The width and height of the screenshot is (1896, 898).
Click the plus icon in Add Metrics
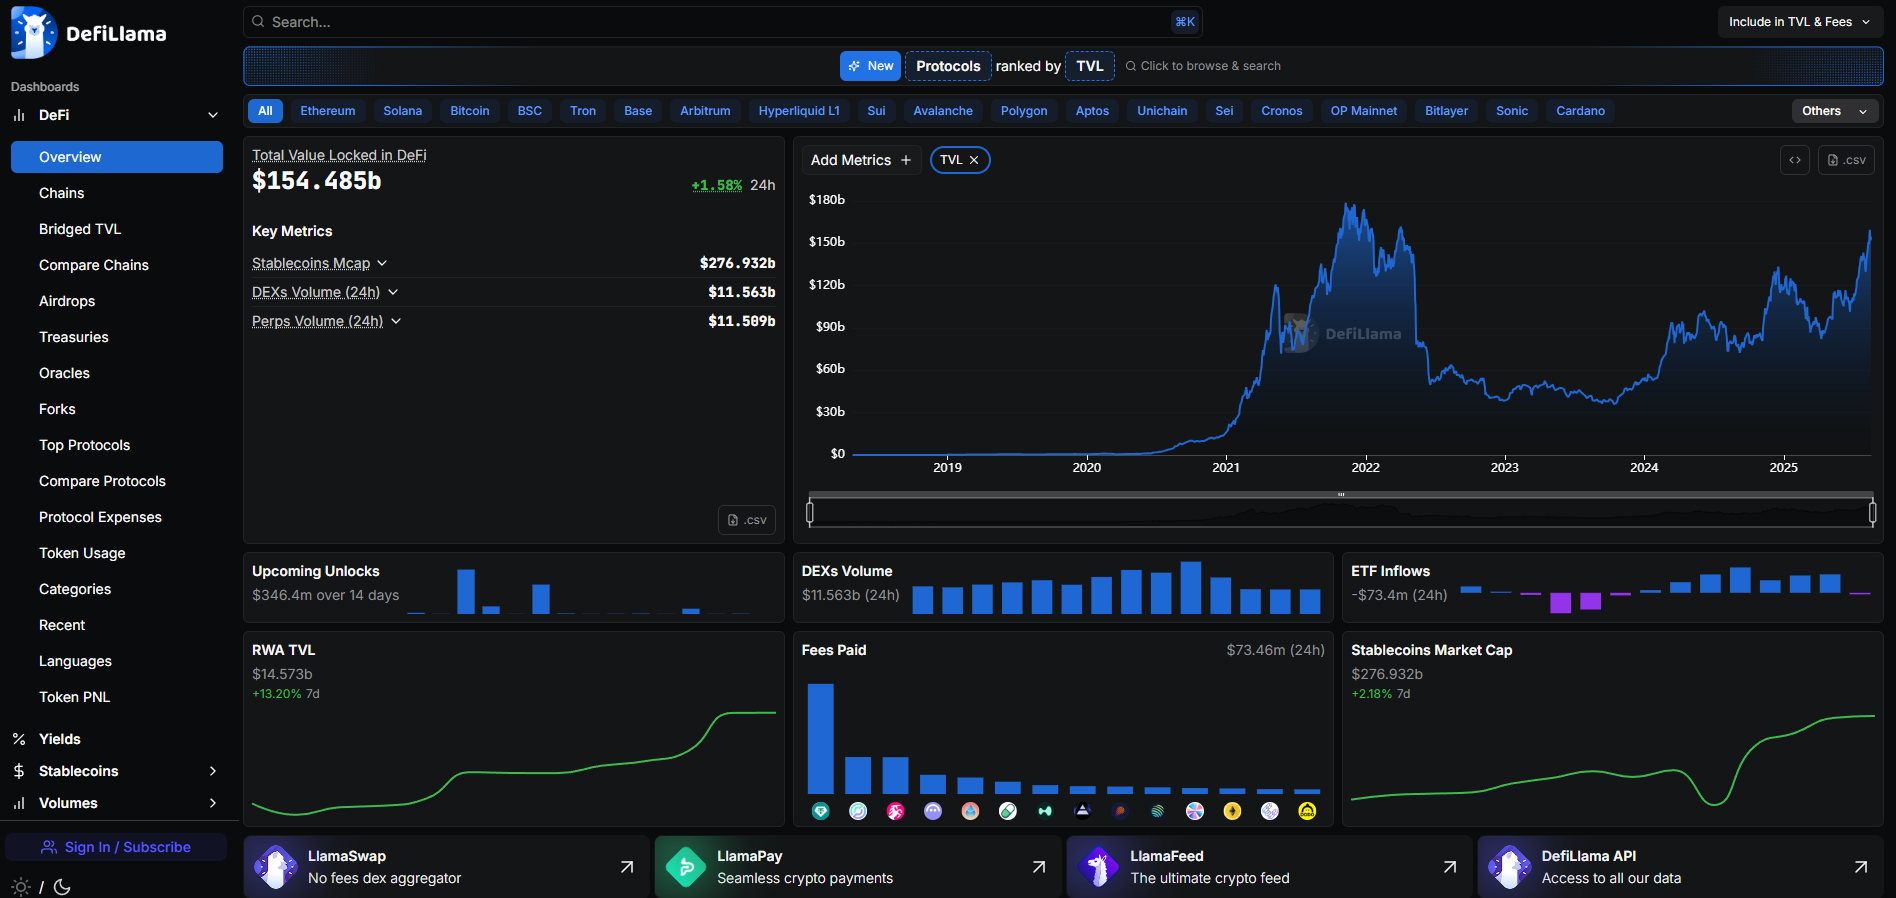[906, 160]
